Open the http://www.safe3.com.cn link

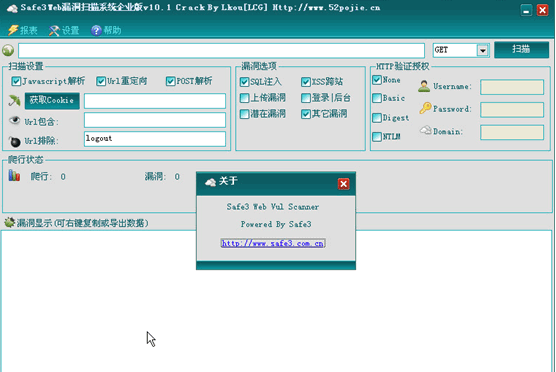(x=273, y=244)
